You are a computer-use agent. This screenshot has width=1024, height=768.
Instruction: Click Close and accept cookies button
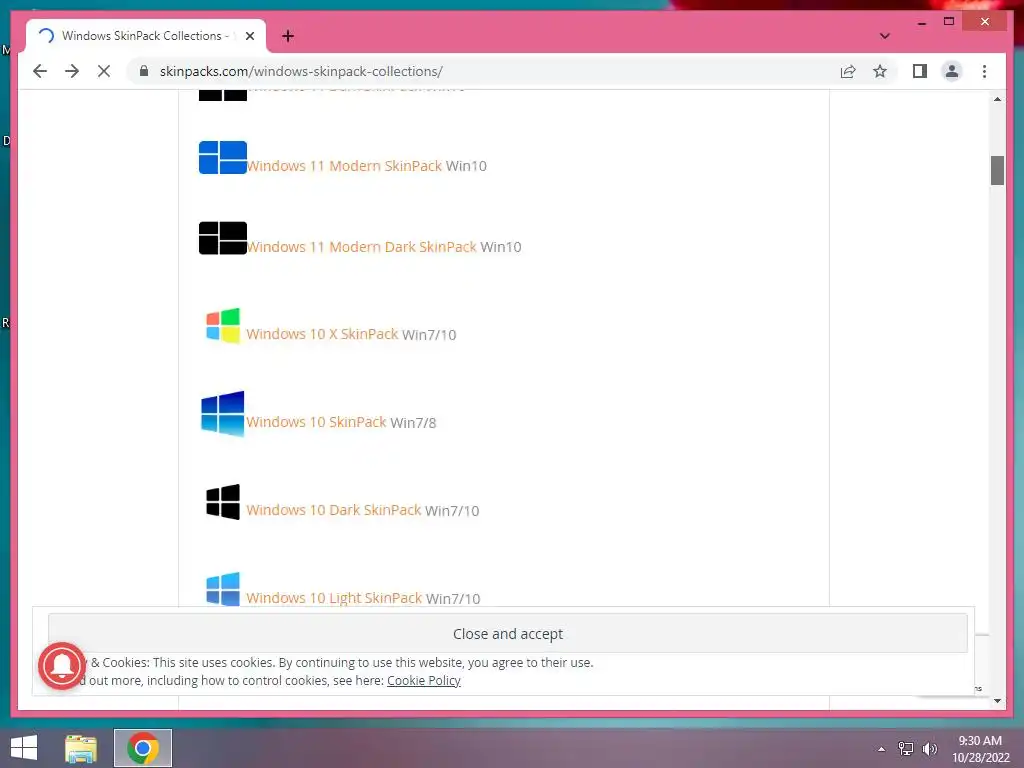click(507, 633)
